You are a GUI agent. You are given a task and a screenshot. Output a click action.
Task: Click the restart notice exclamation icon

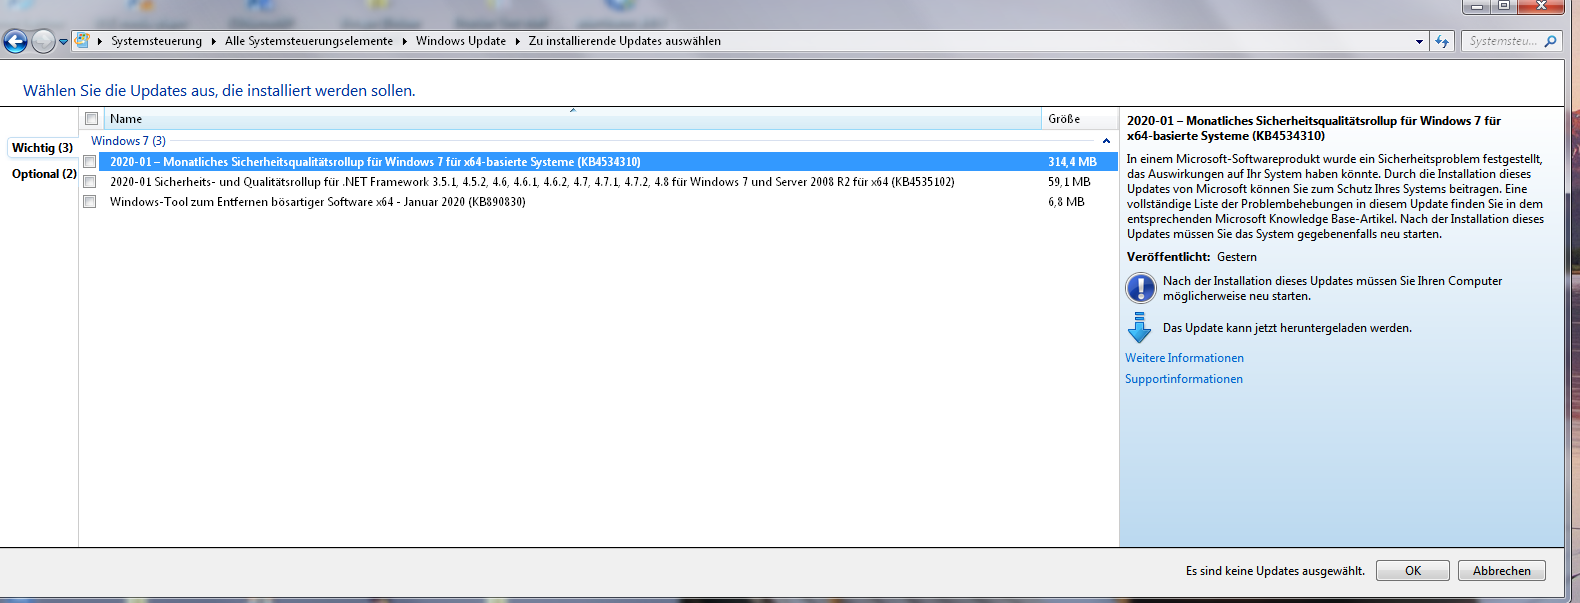pyautogui.click(x=1140, y=288)
